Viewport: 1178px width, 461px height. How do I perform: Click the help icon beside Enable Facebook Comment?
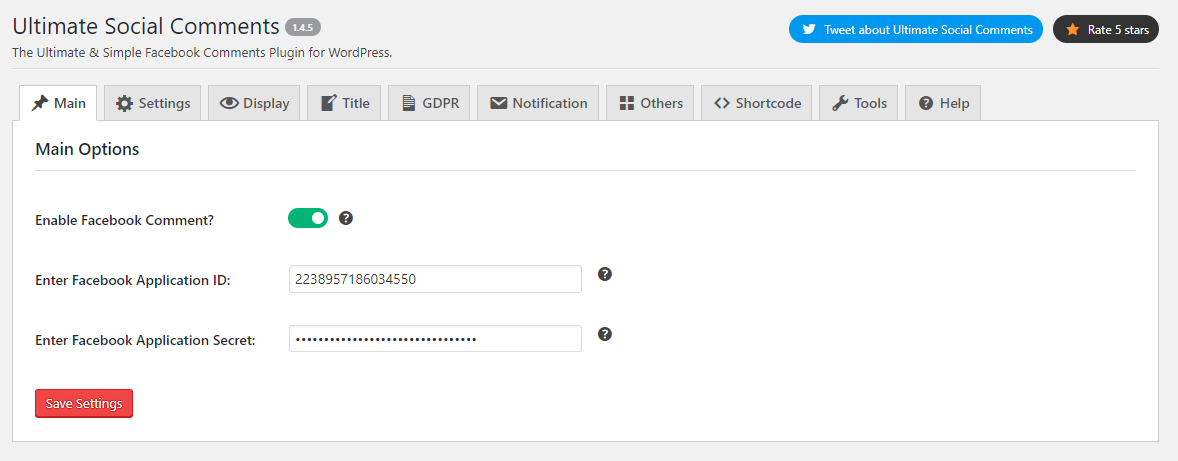[346, 218]
